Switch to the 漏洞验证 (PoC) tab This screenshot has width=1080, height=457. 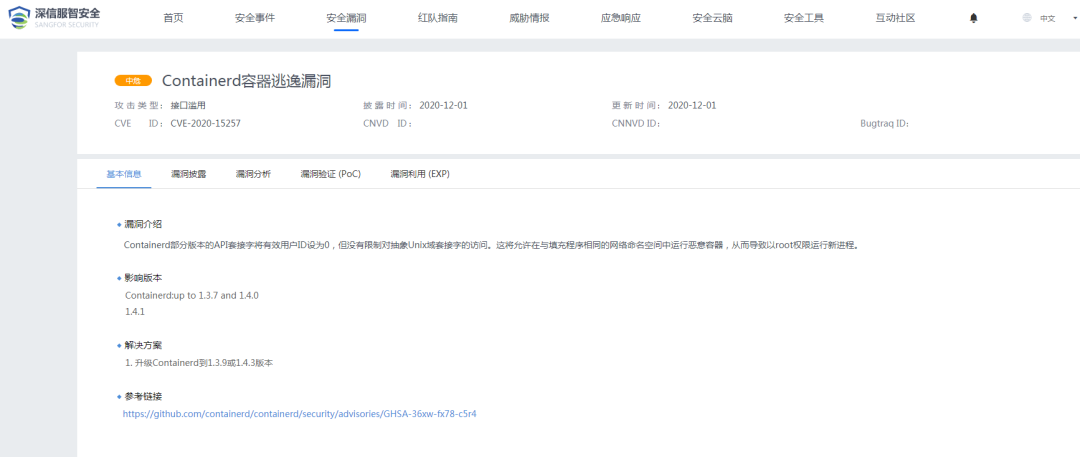pos(331,174)
